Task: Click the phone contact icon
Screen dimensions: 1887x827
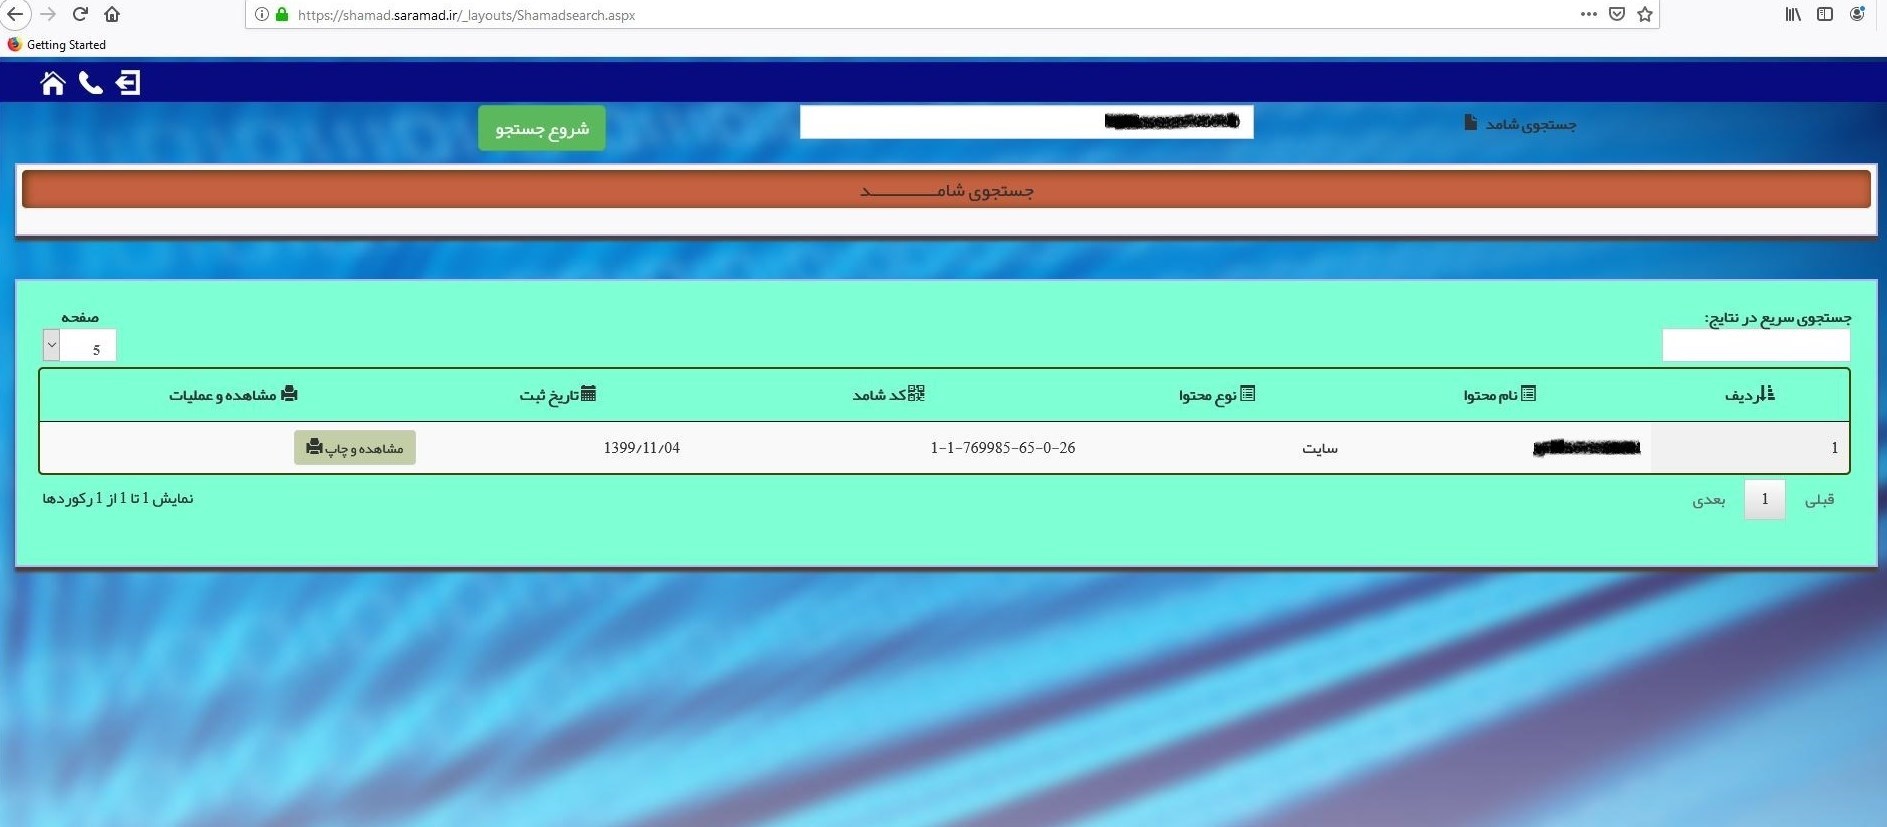Action: tap(90, 83)
